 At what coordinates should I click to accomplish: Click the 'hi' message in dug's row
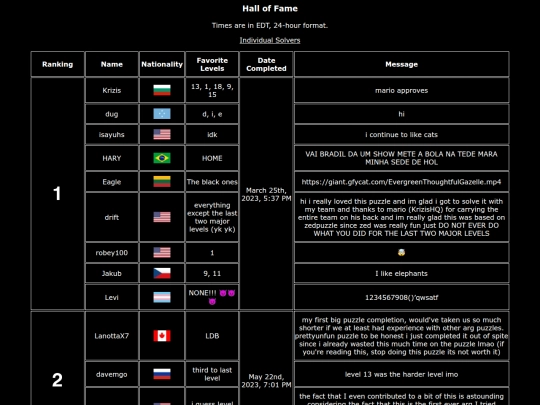tap(402, 114)
